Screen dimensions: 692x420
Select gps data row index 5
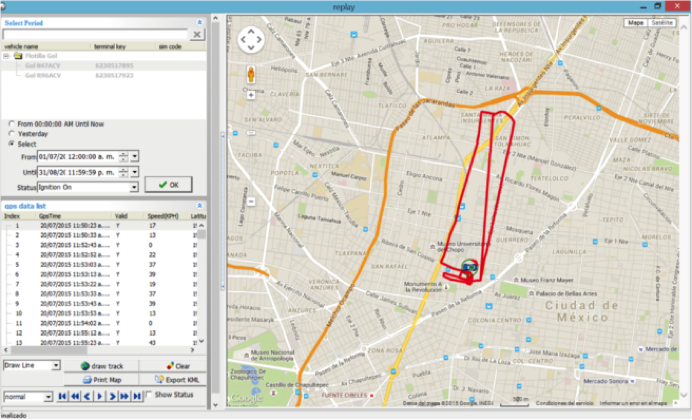(99, 265)
